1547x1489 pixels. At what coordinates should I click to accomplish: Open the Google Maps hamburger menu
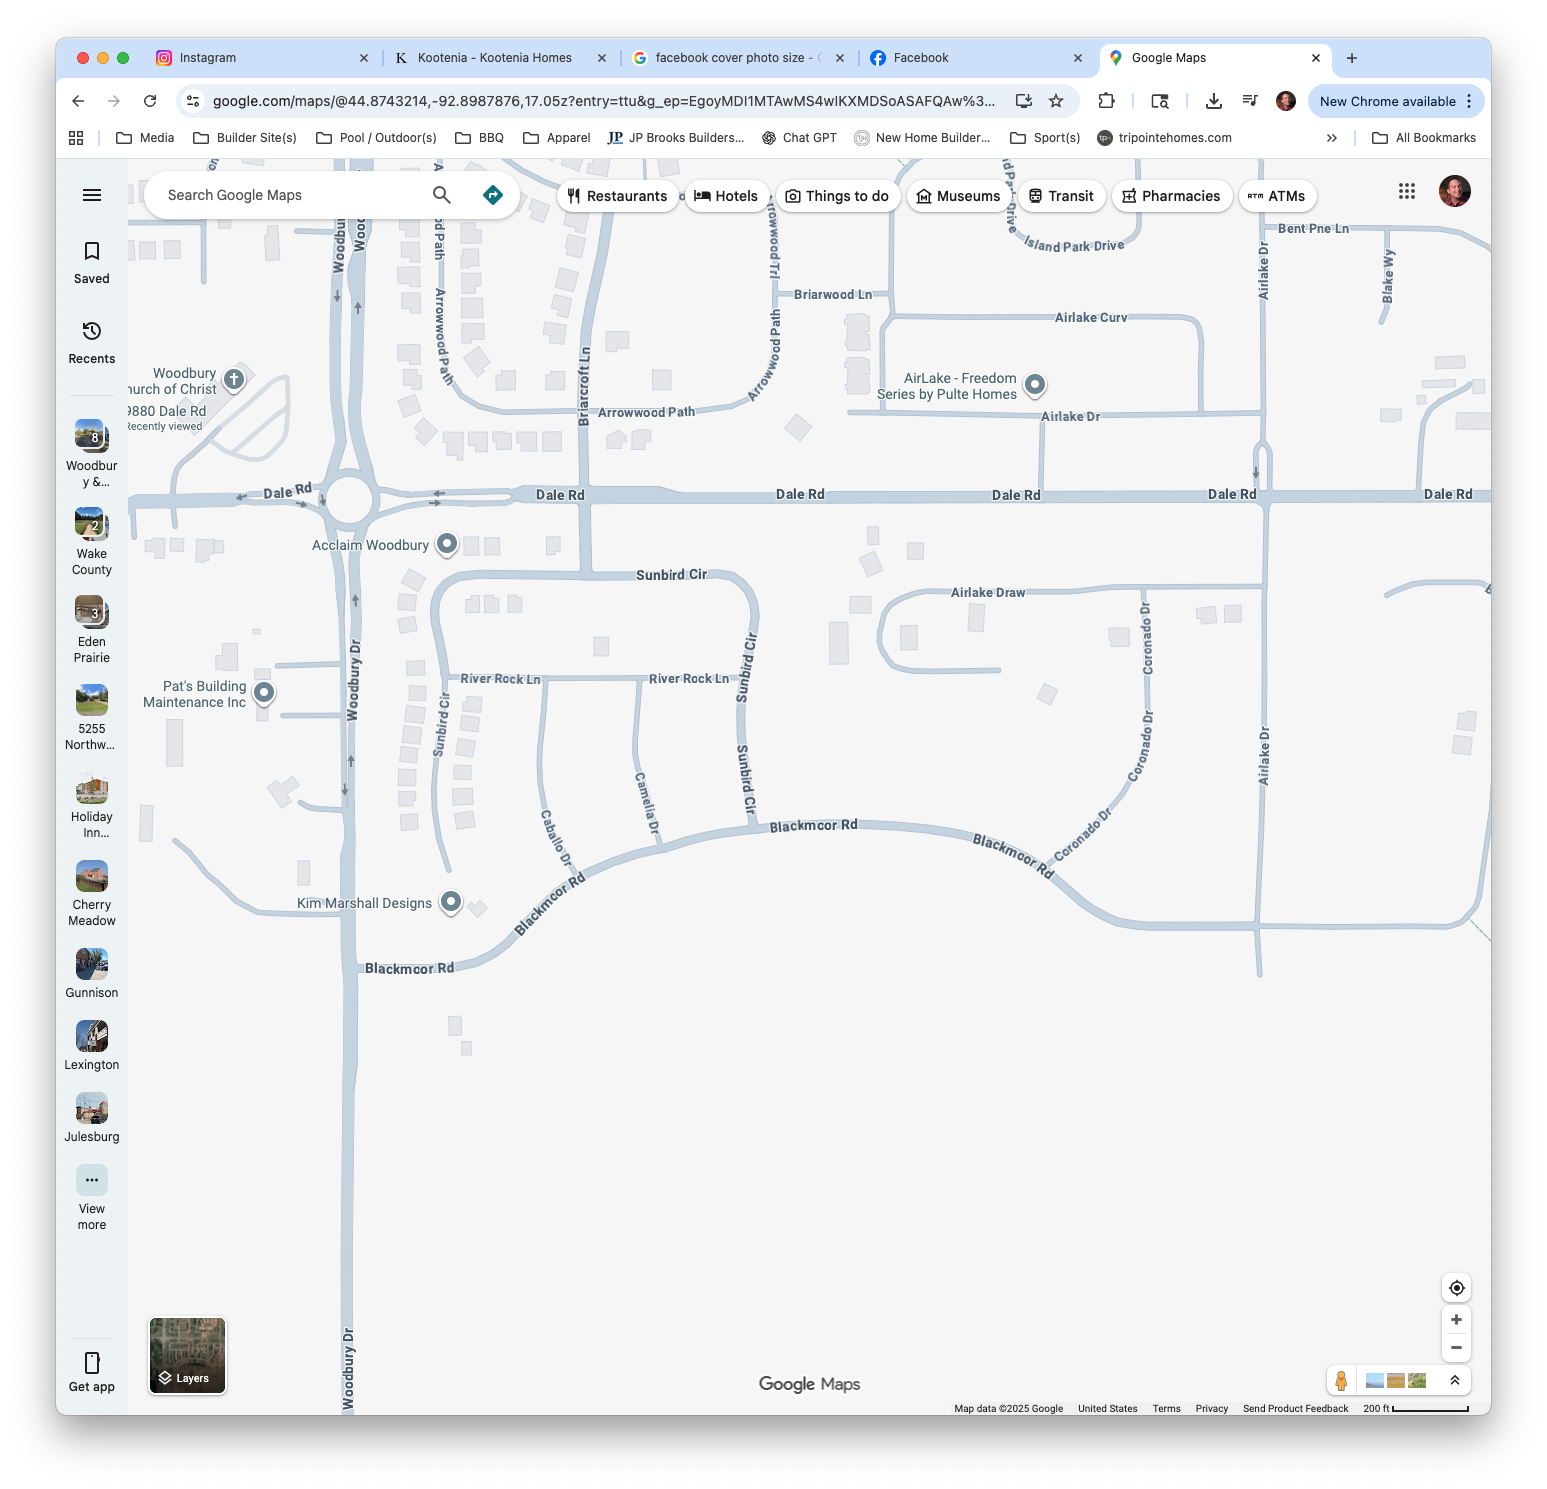tap(92, 195)
